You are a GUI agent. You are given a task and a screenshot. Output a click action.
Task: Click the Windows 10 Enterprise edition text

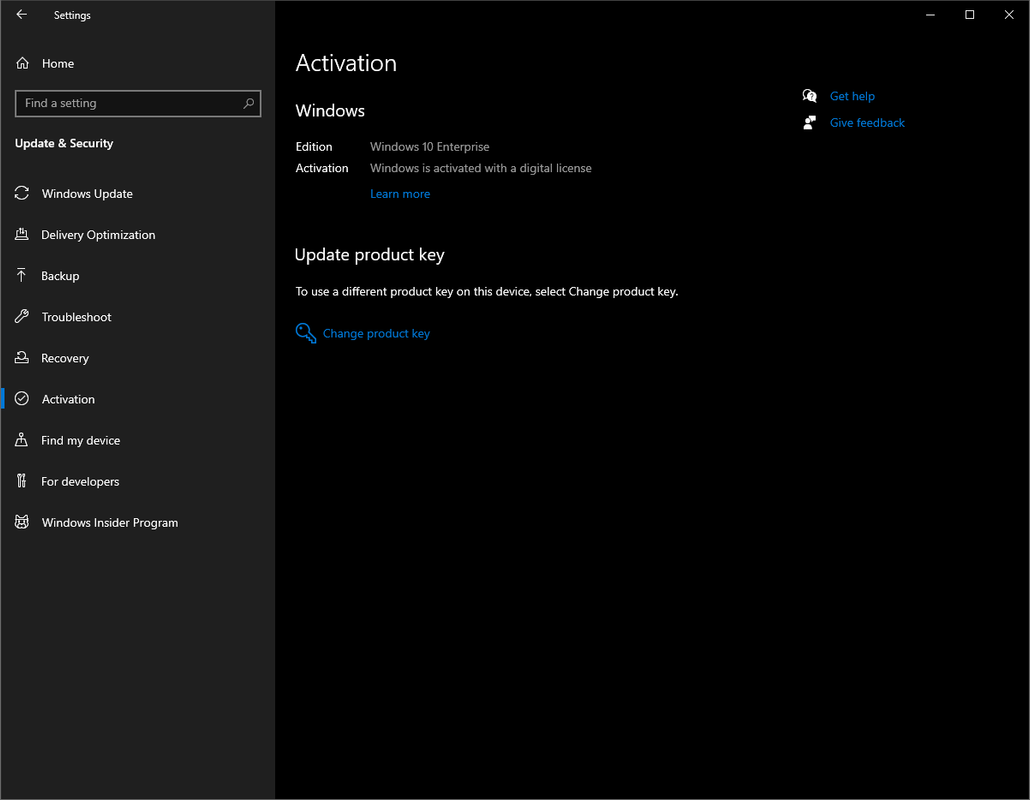tap(430, 146)
